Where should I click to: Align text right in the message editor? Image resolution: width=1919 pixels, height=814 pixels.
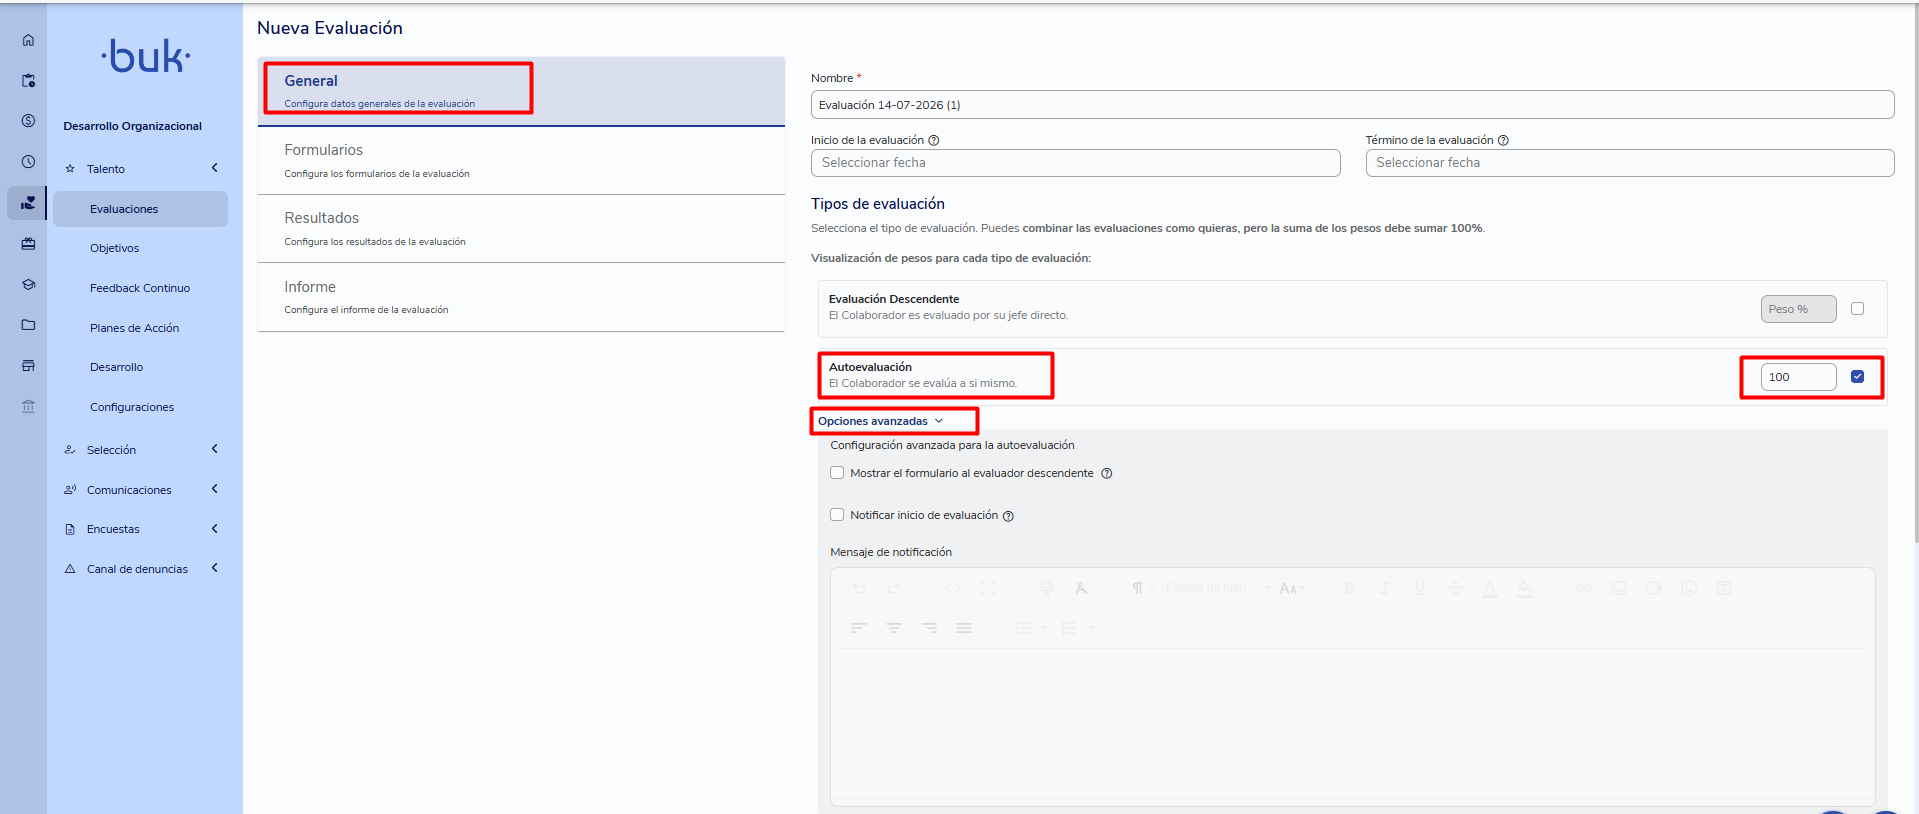(929, 628)
